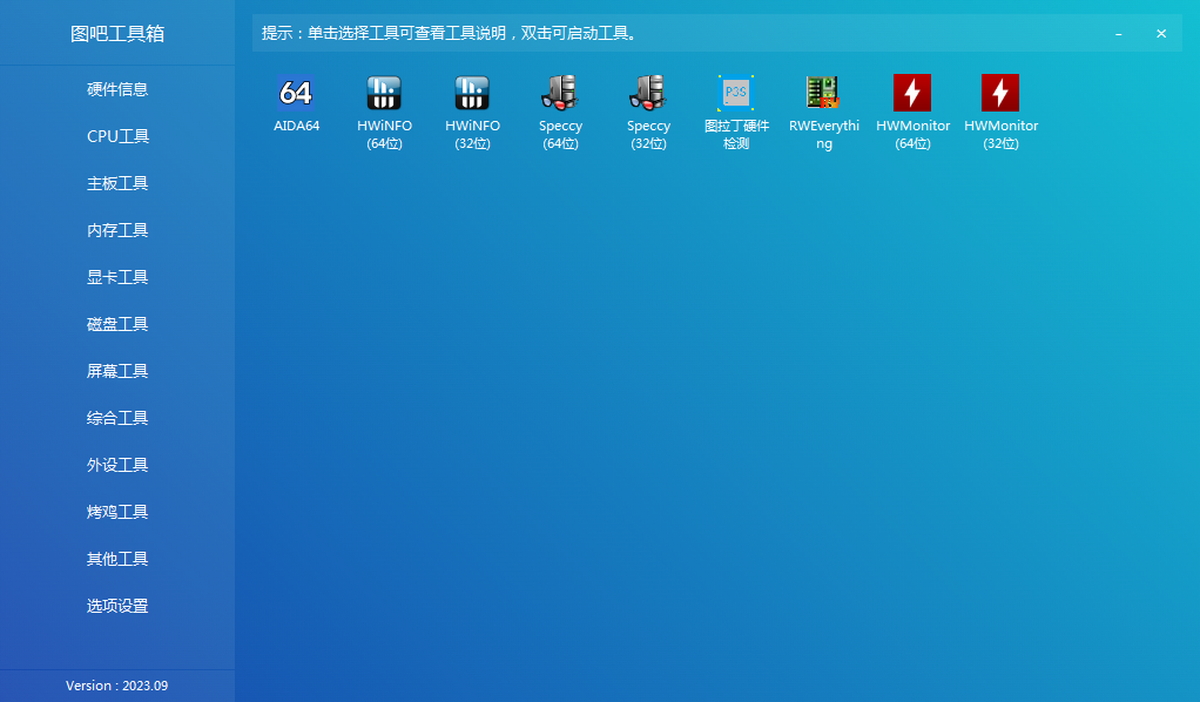Go to the 内存工具 category
The width and height of the screenshot is (1200, 702).
[117, 230]
